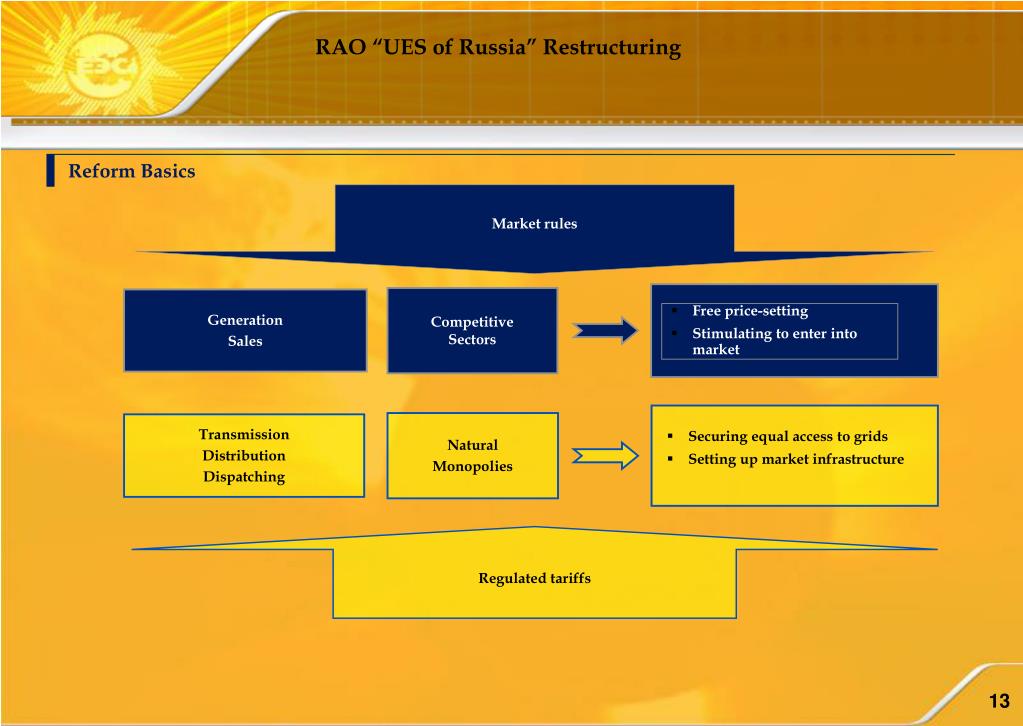Click the "Natural Monopolies" yellow box
The height and width of the screenshot is (726, 1023).
coord(472,455)
